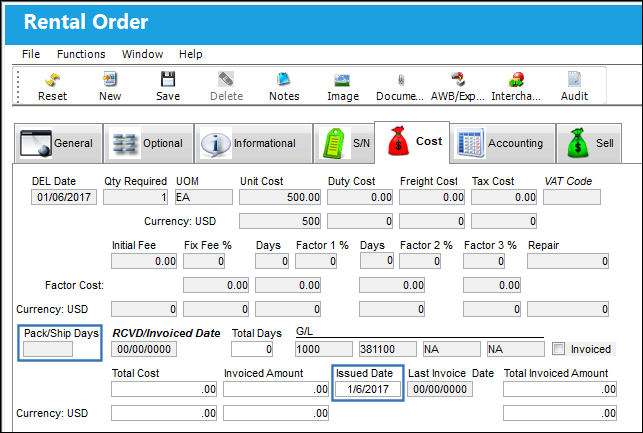Open the File menu
Screen dimensions: 643x433
click(x=31, y=54)
